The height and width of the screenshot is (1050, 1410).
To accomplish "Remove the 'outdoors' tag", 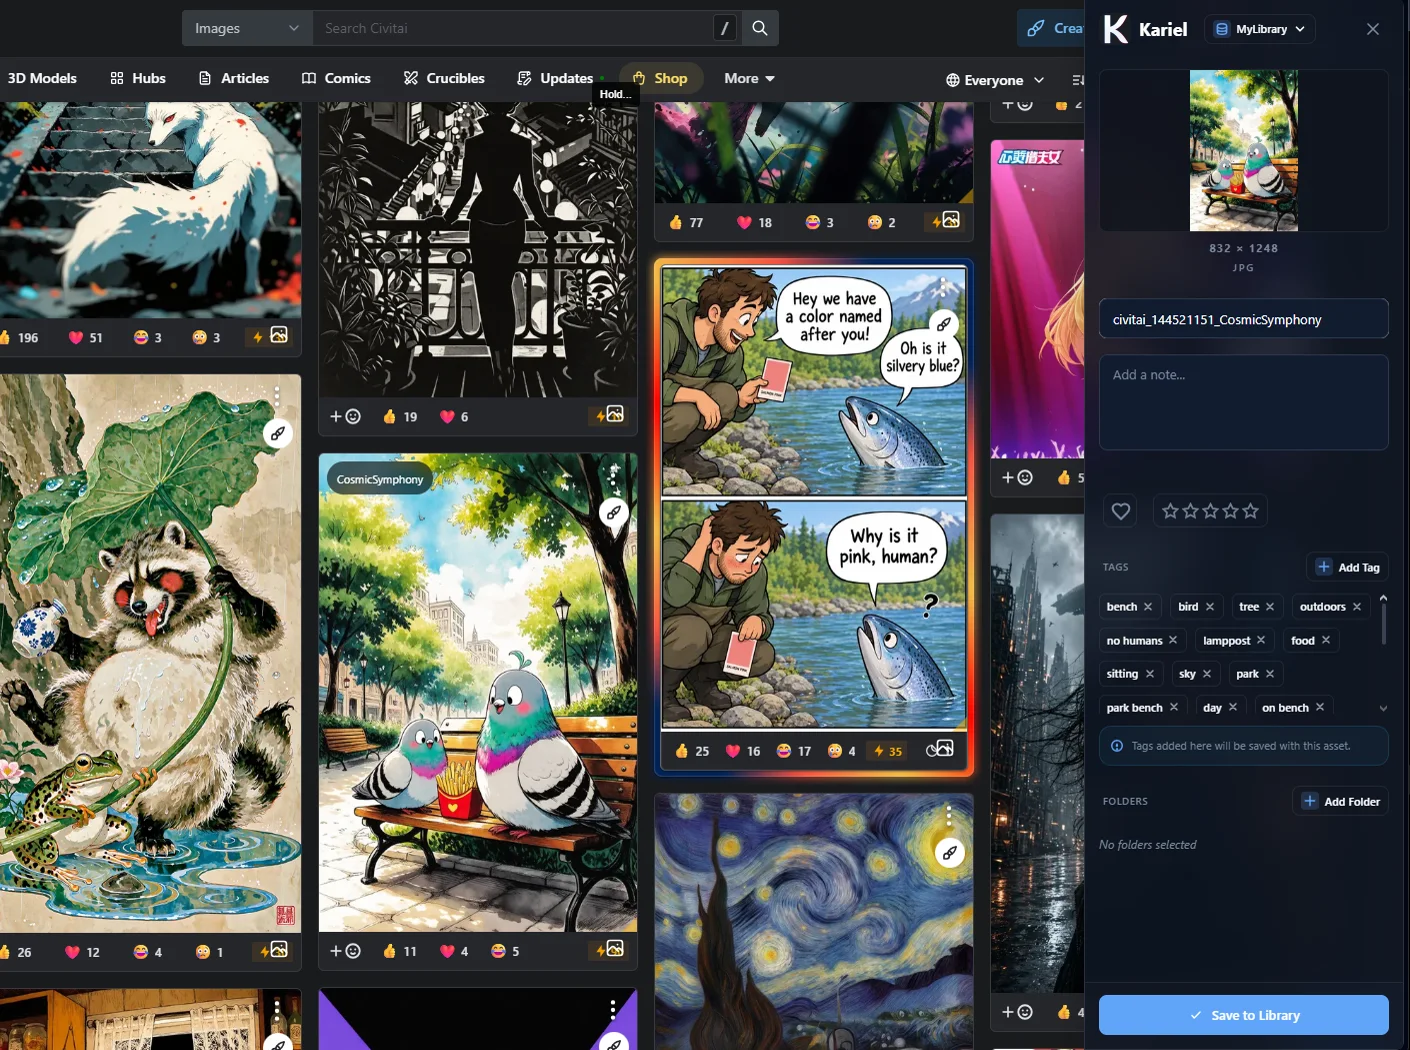I will point(1357,607).
